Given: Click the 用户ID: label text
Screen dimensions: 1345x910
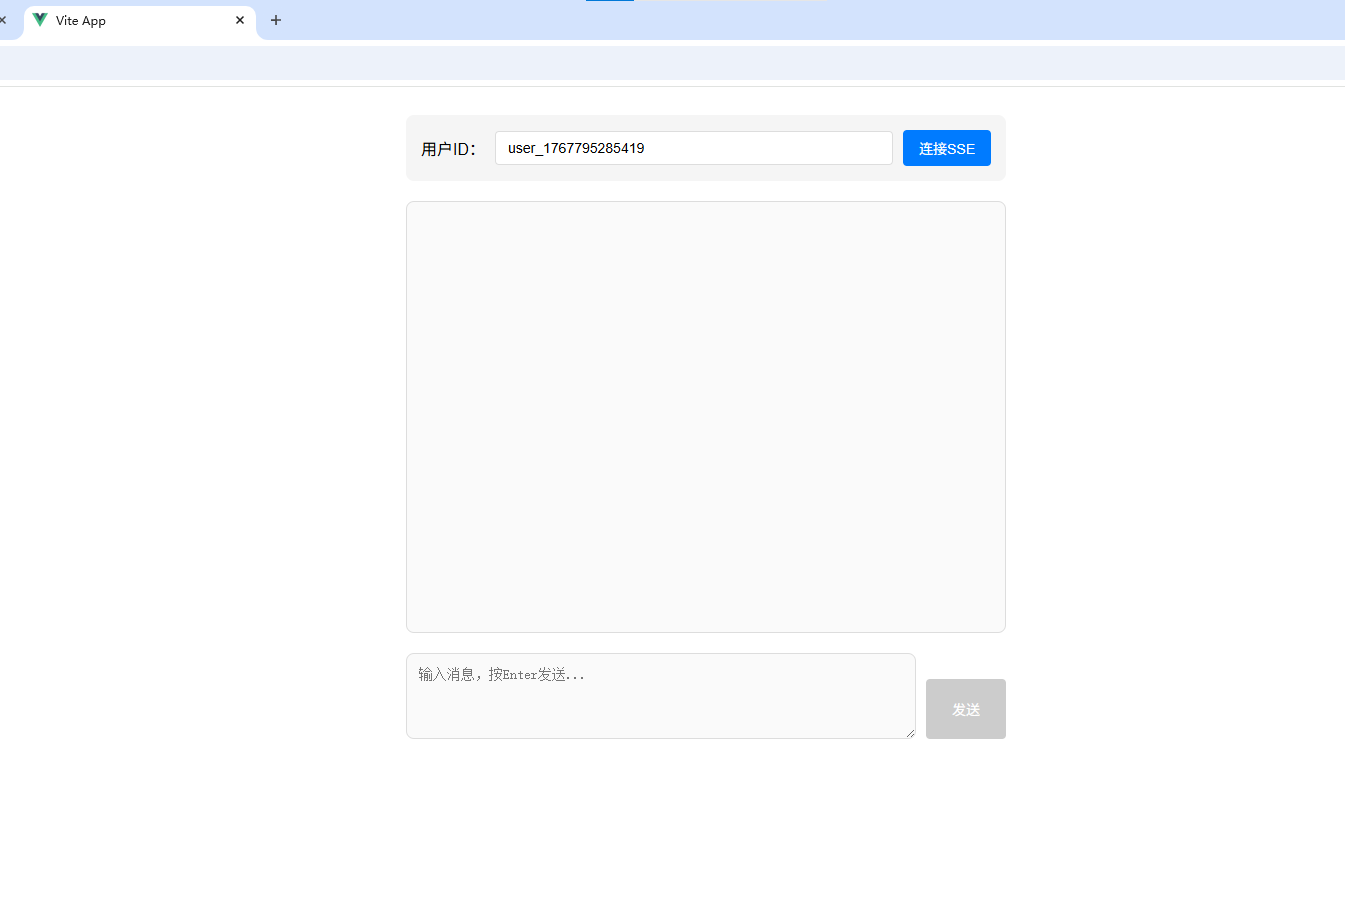Looking at the screenshot, I should (448, 149).
